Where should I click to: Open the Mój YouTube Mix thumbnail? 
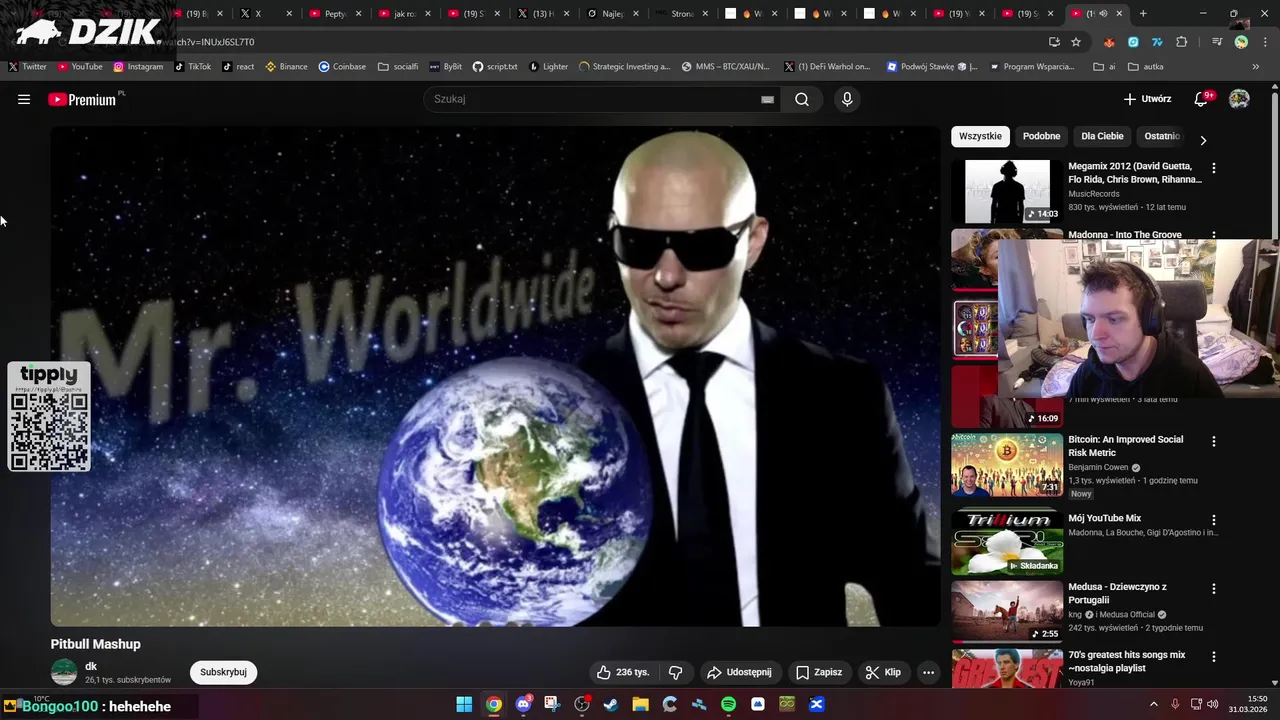(x=1007, y=543)
